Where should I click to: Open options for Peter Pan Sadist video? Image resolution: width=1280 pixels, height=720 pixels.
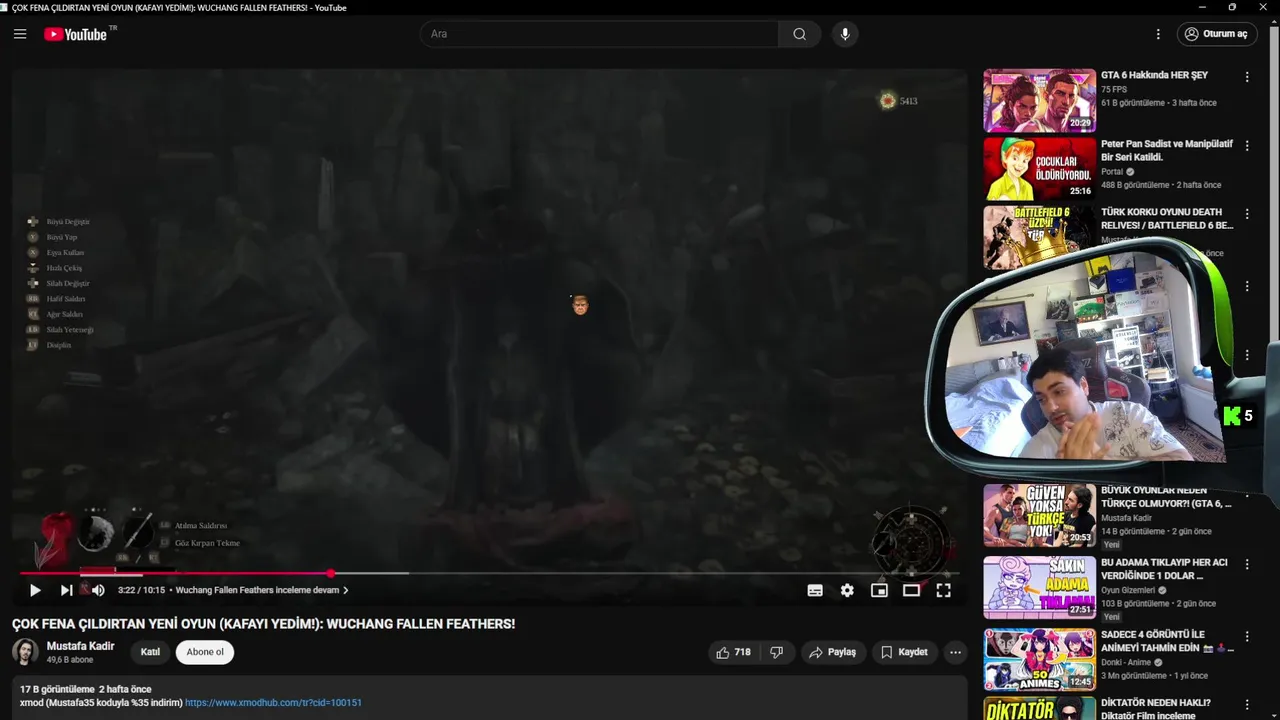click(1247, 145)
